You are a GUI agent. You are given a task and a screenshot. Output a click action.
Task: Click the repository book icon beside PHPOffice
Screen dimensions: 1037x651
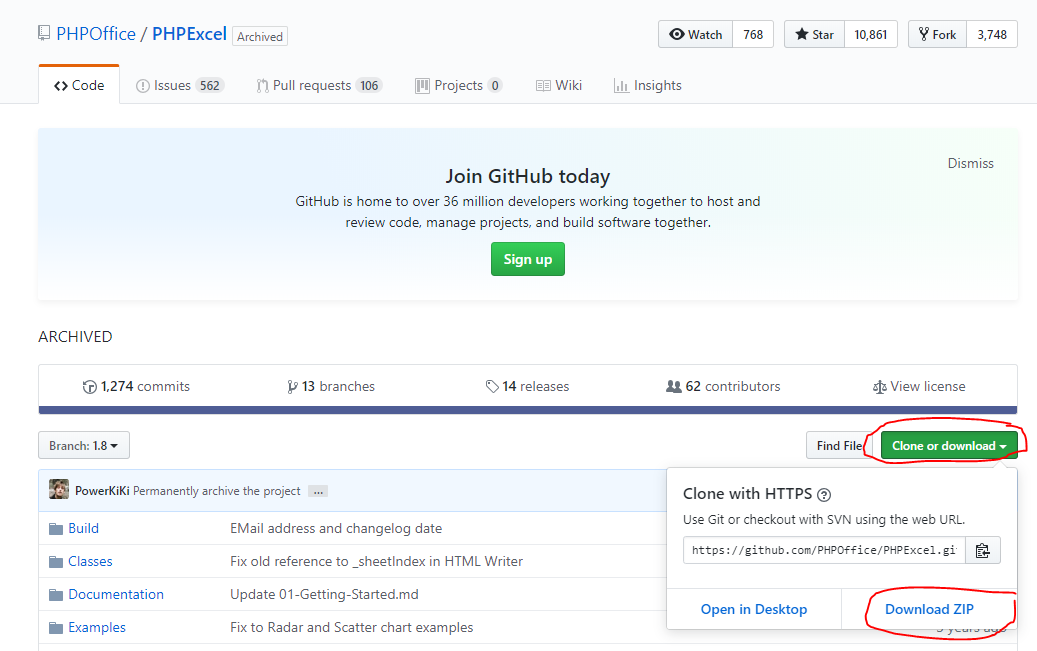[x=44, y=33]
